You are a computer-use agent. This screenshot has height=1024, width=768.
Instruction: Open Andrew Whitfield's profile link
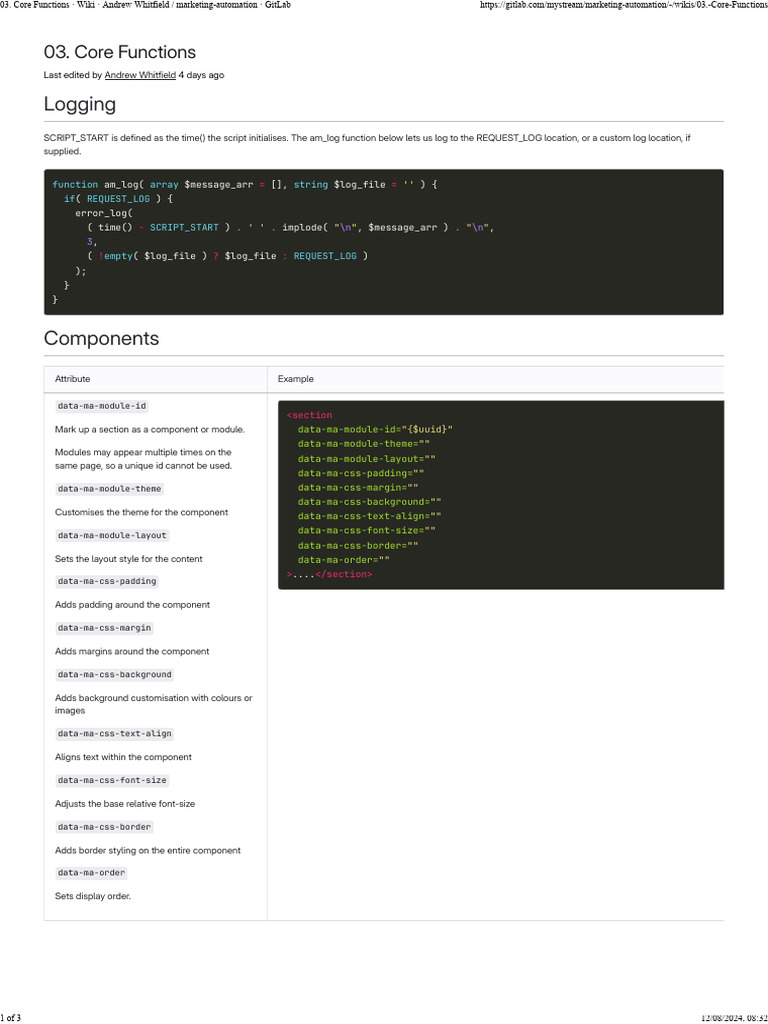point(140,75)
